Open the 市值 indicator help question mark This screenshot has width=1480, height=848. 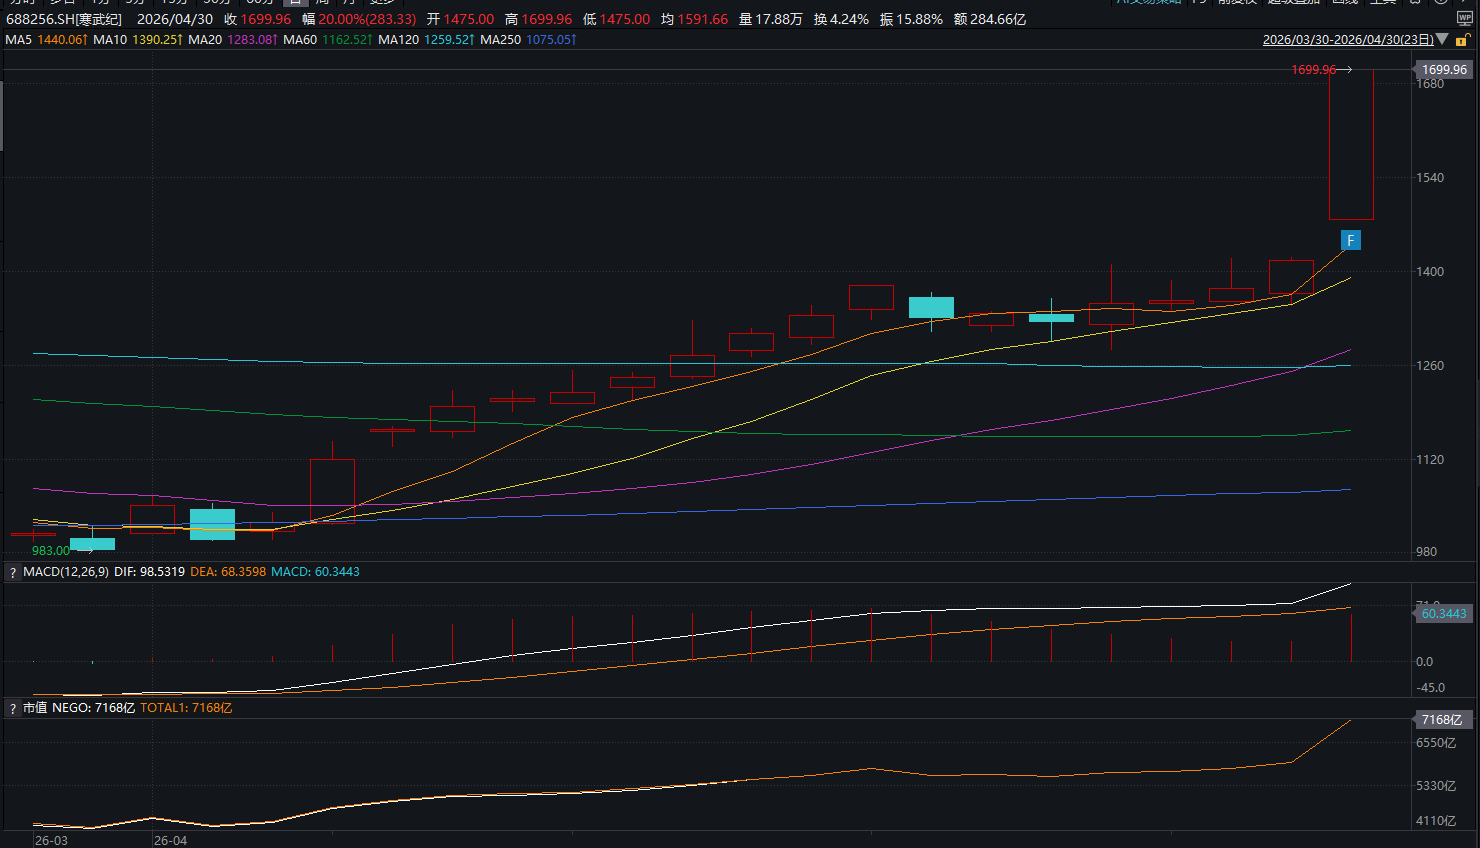pyautogui.click(x=13, y=708)
